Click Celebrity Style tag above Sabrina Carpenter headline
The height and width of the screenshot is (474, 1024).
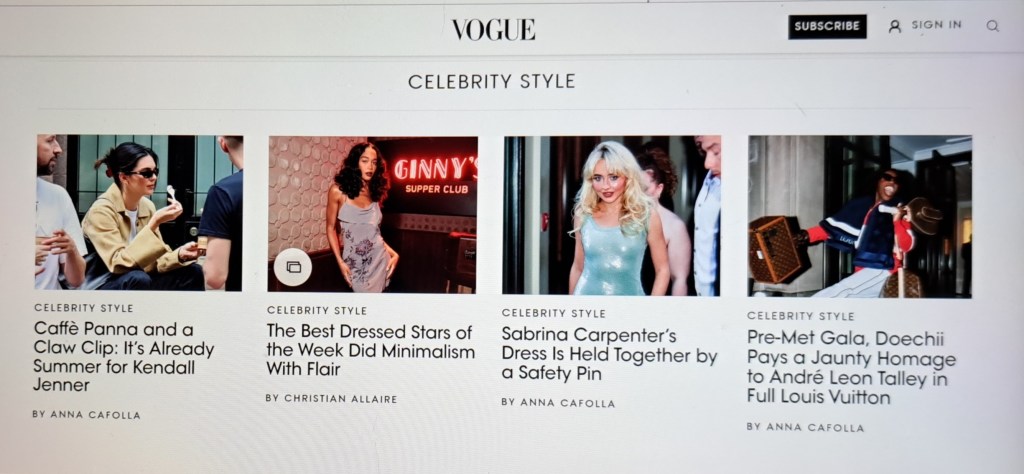(553, 313)
